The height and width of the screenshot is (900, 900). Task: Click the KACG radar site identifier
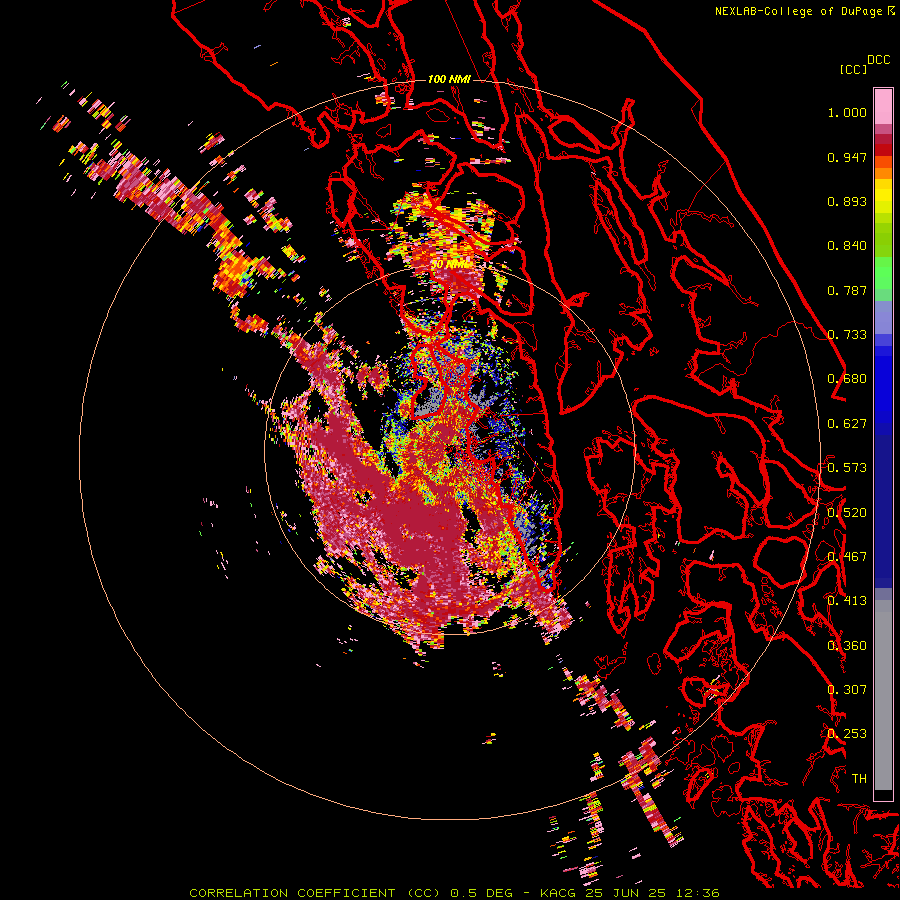[557, 893]
